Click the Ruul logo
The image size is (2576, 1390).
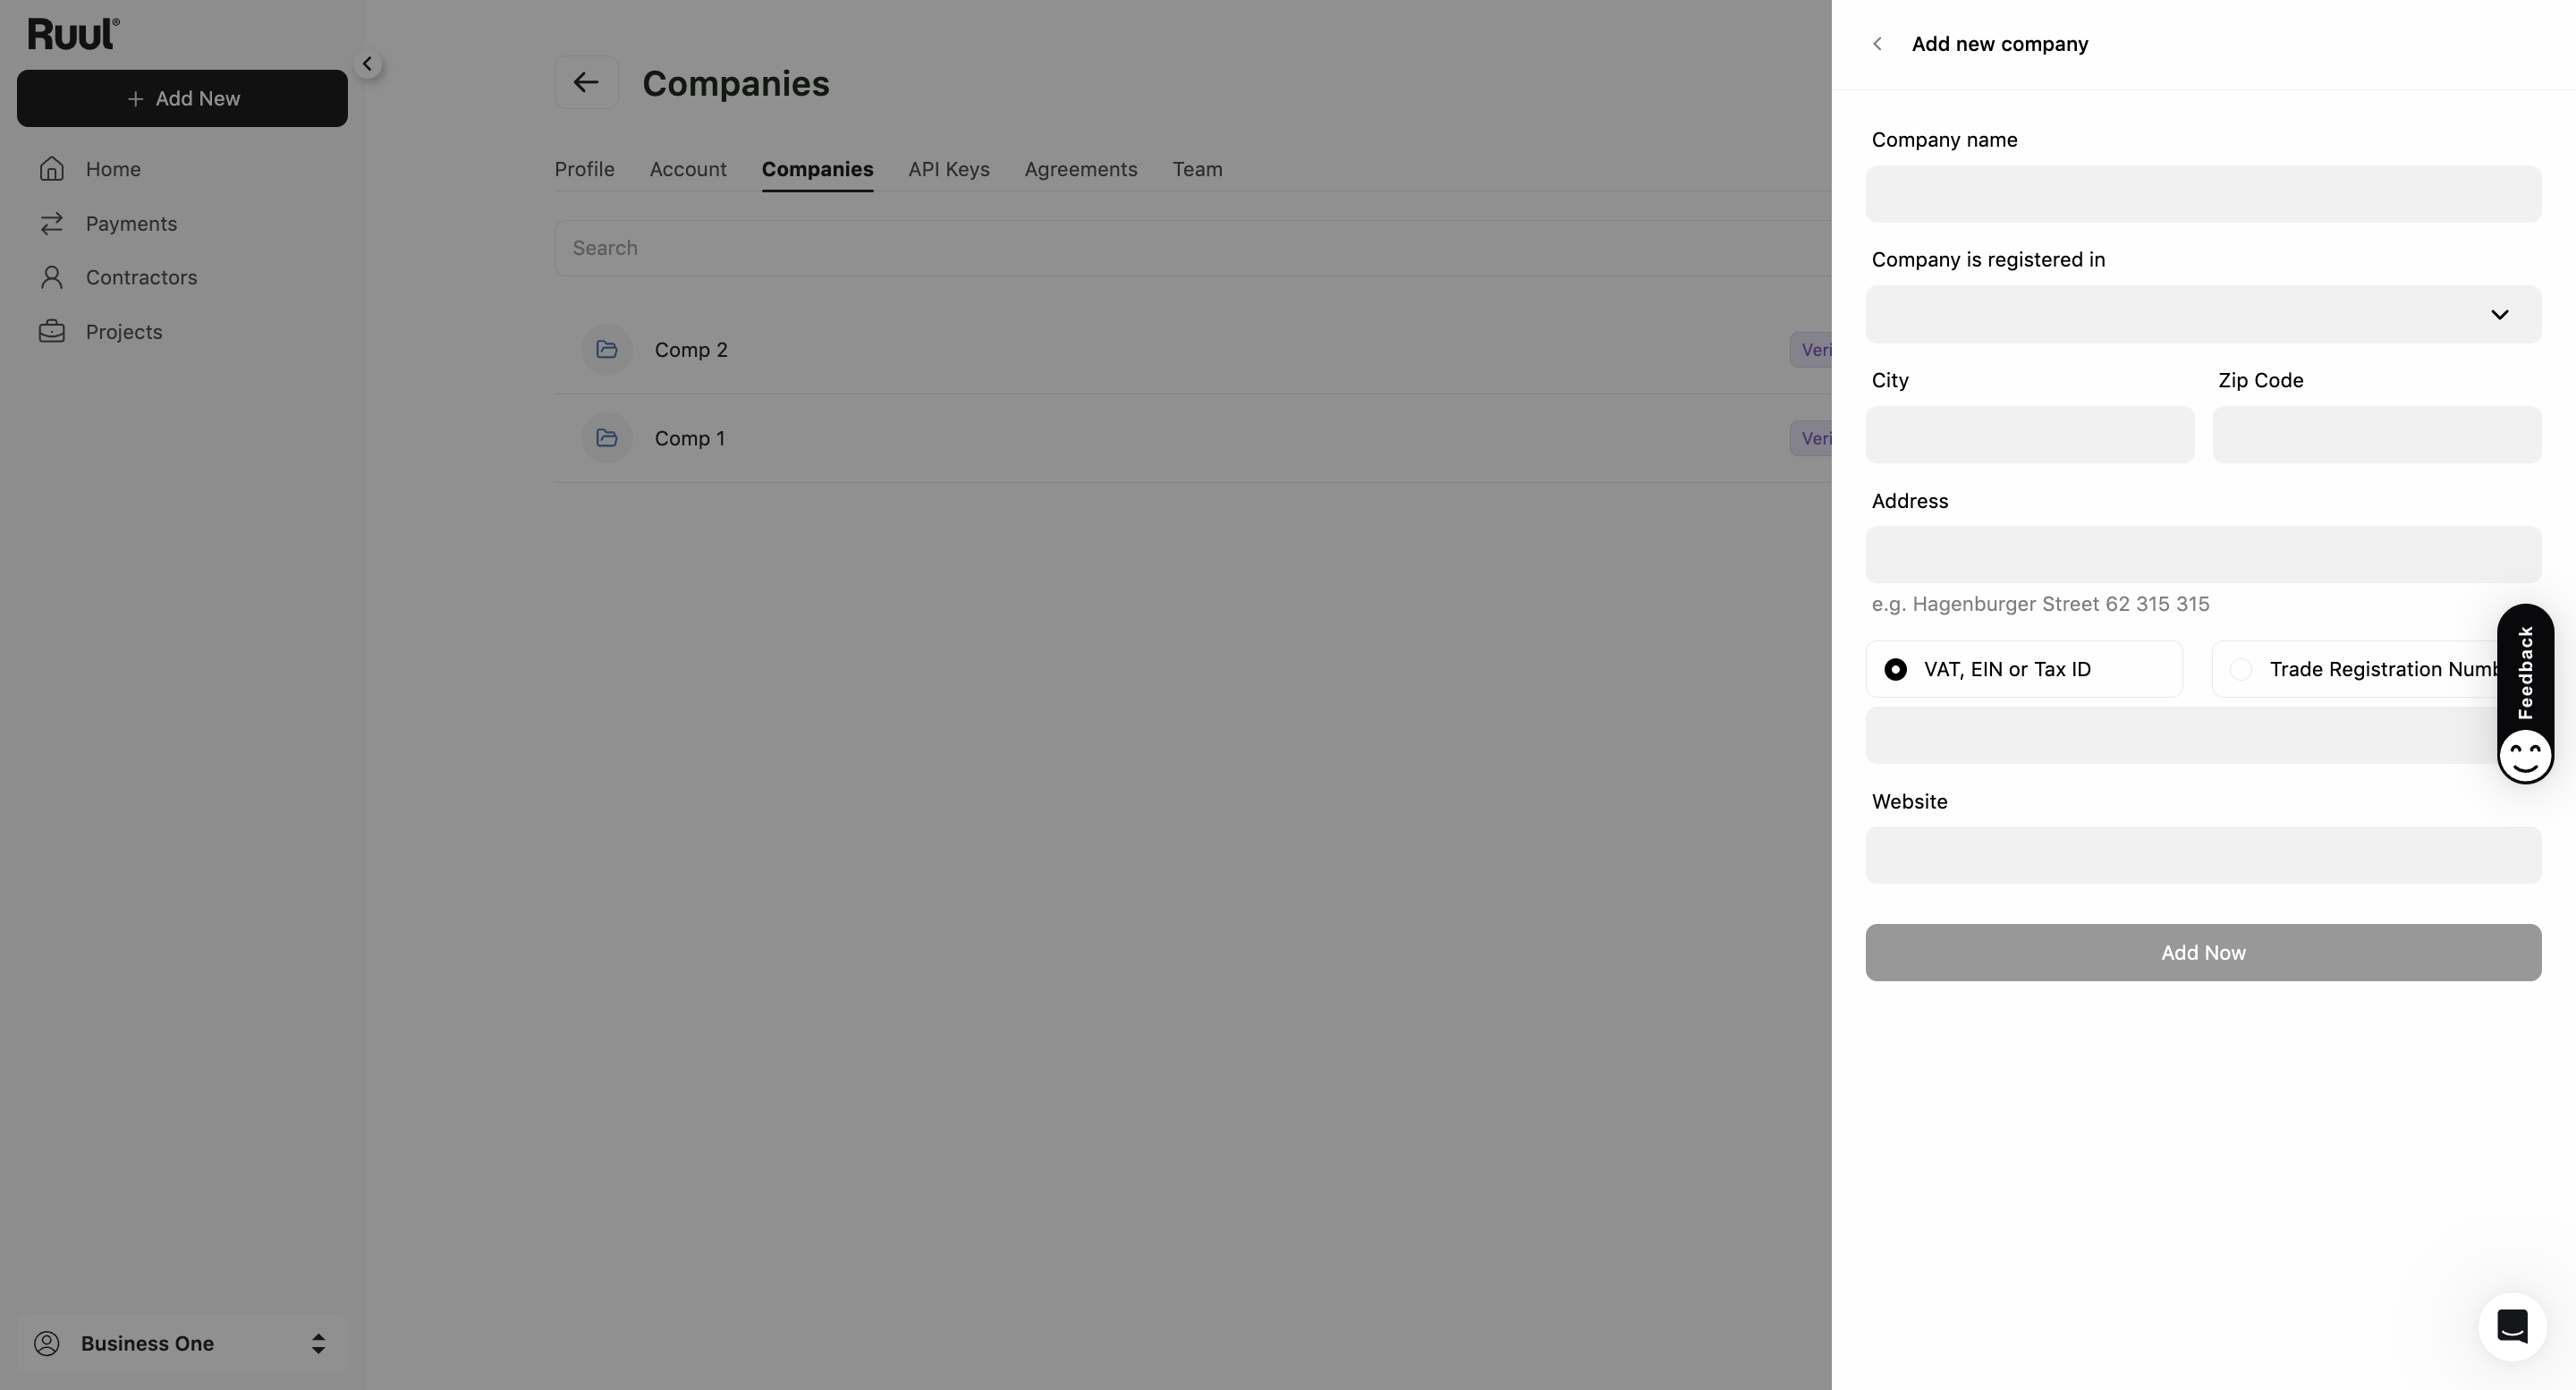(x=73, y=34)
